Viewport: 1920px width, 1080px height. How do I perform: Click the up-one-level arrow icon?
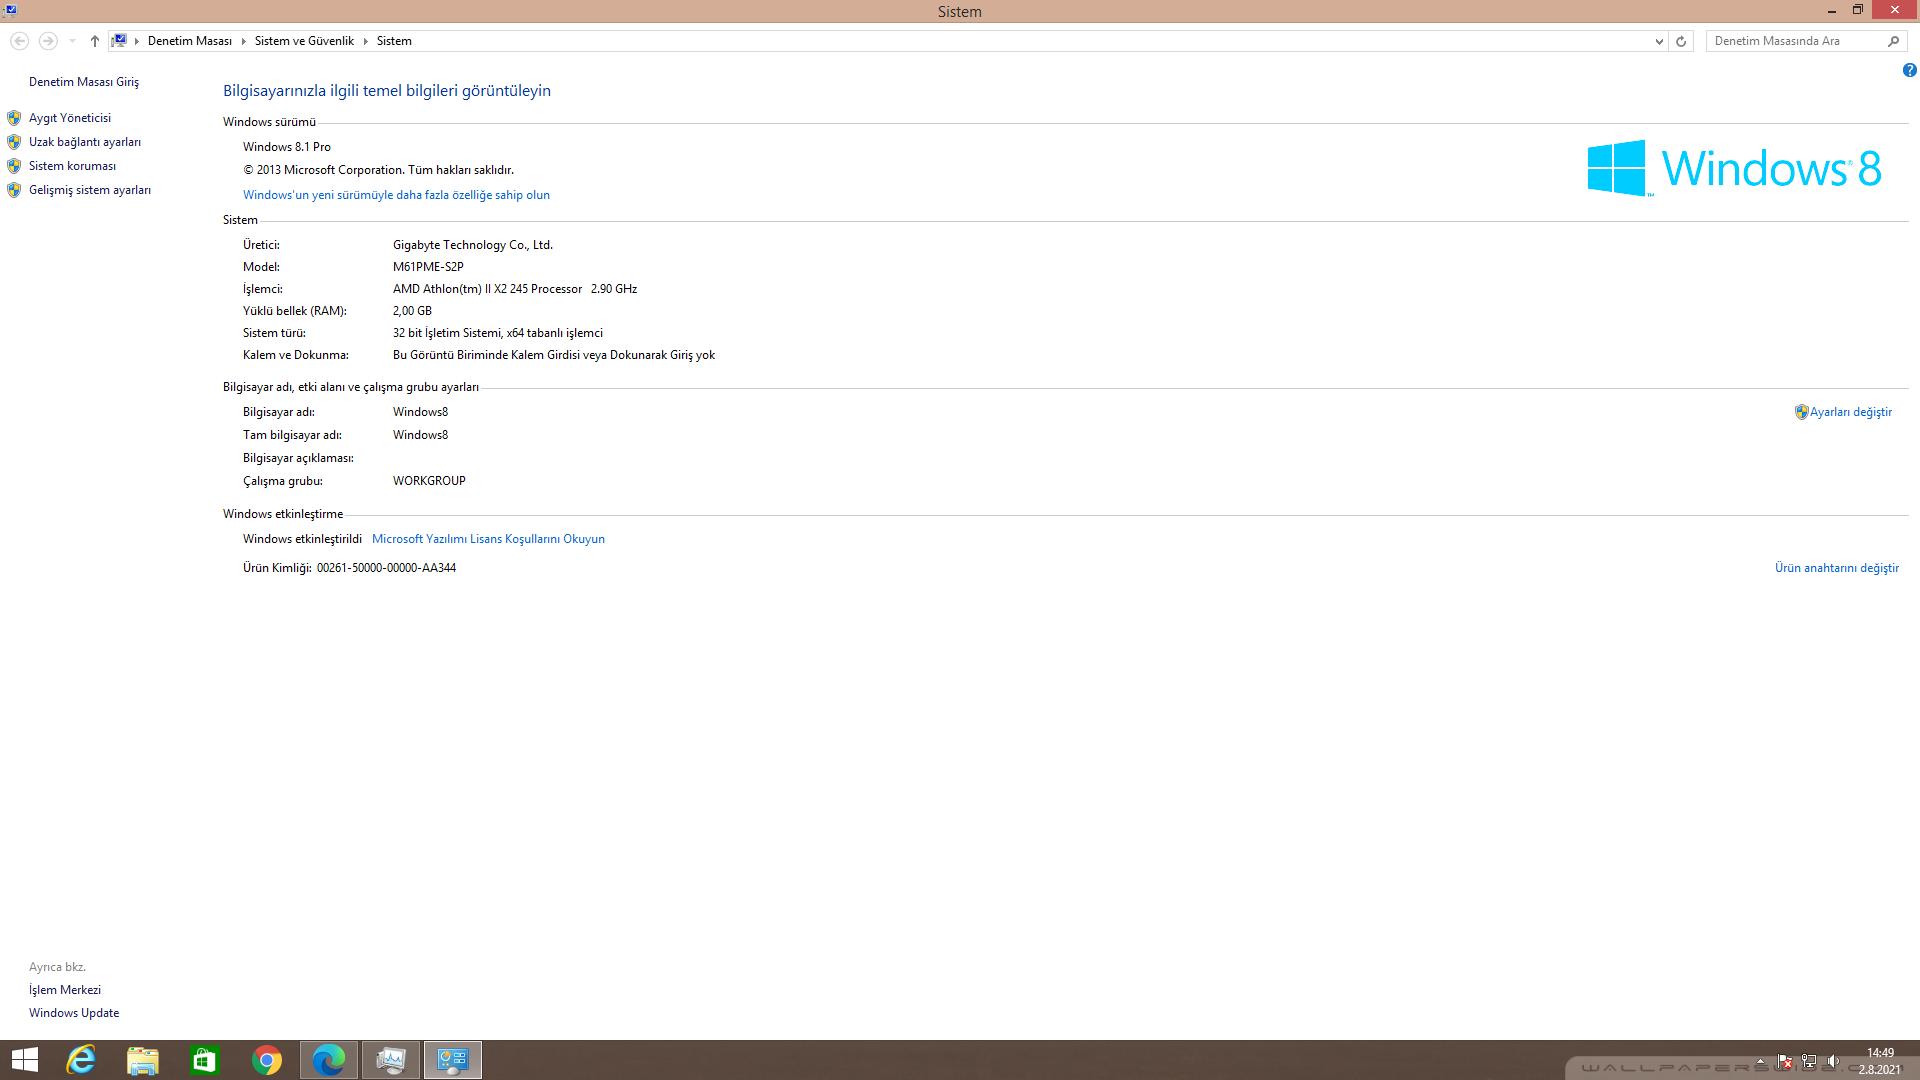pyautogui.click(x=95, y=41)
